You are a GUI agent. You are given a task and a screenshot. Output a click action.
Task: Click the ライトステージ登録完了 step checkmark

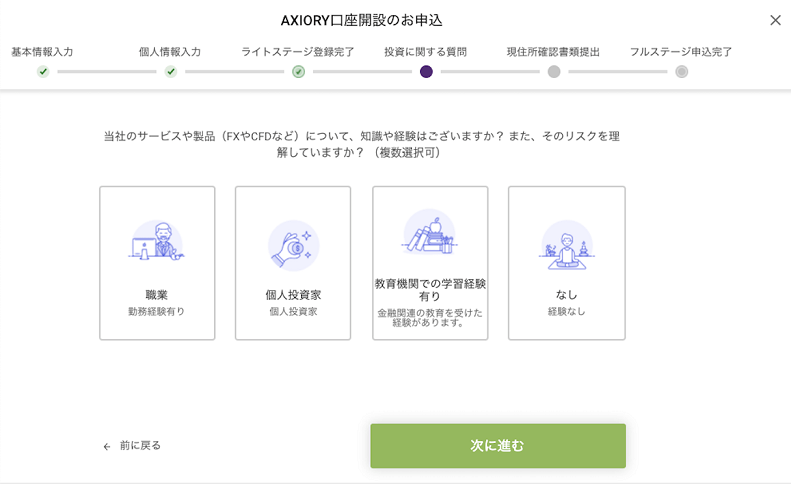[299, 72]
